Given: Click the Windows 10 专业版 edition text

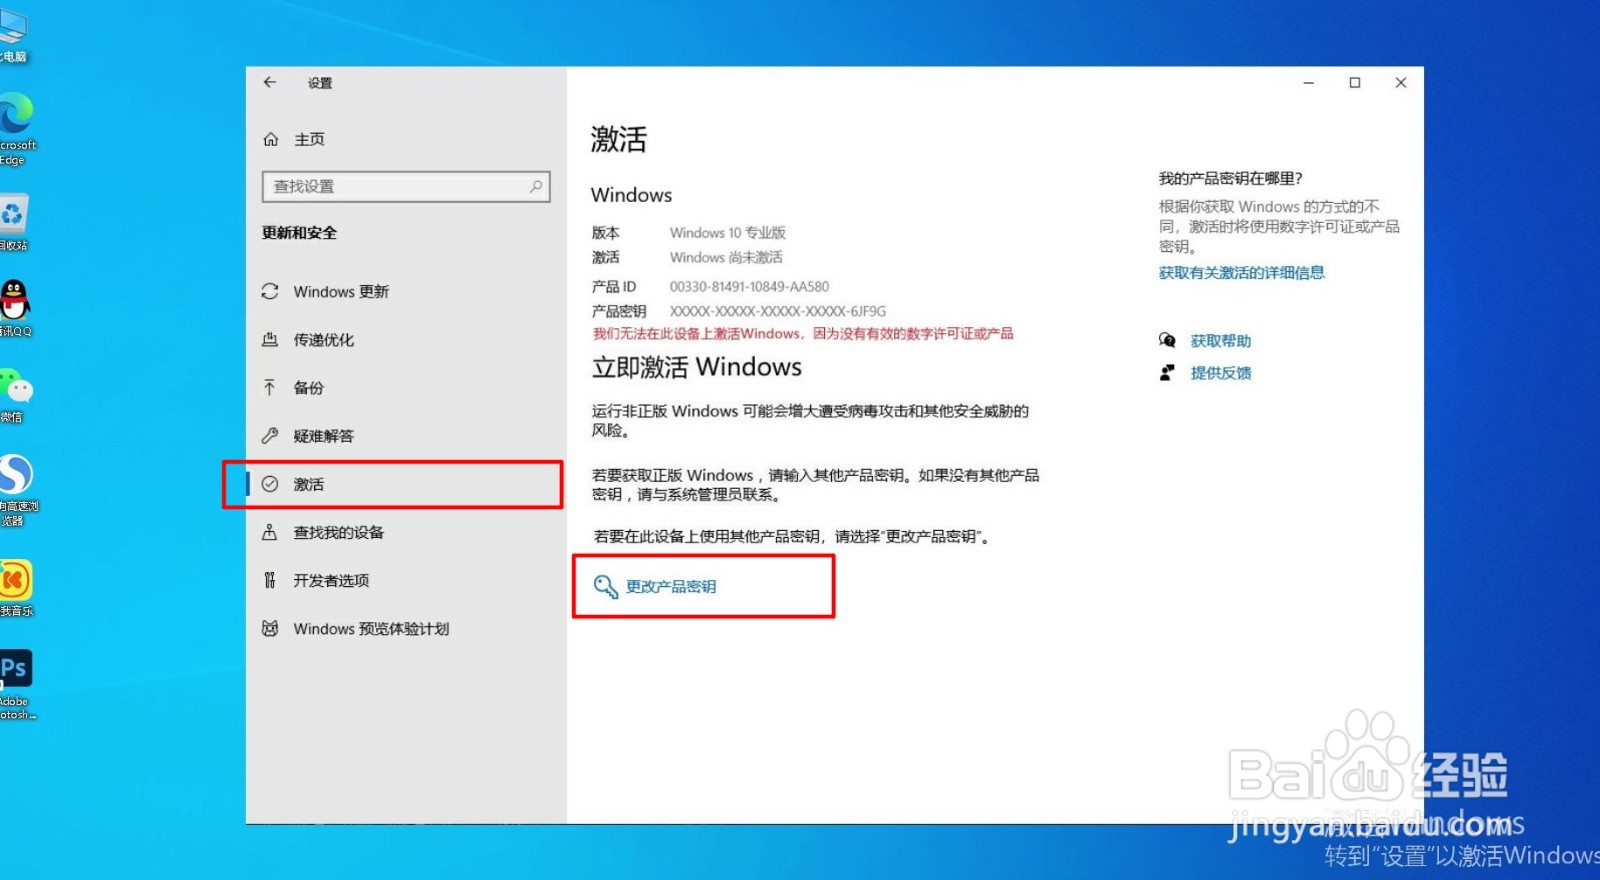Looking at the screenshot, I should [x=727, y=233].
